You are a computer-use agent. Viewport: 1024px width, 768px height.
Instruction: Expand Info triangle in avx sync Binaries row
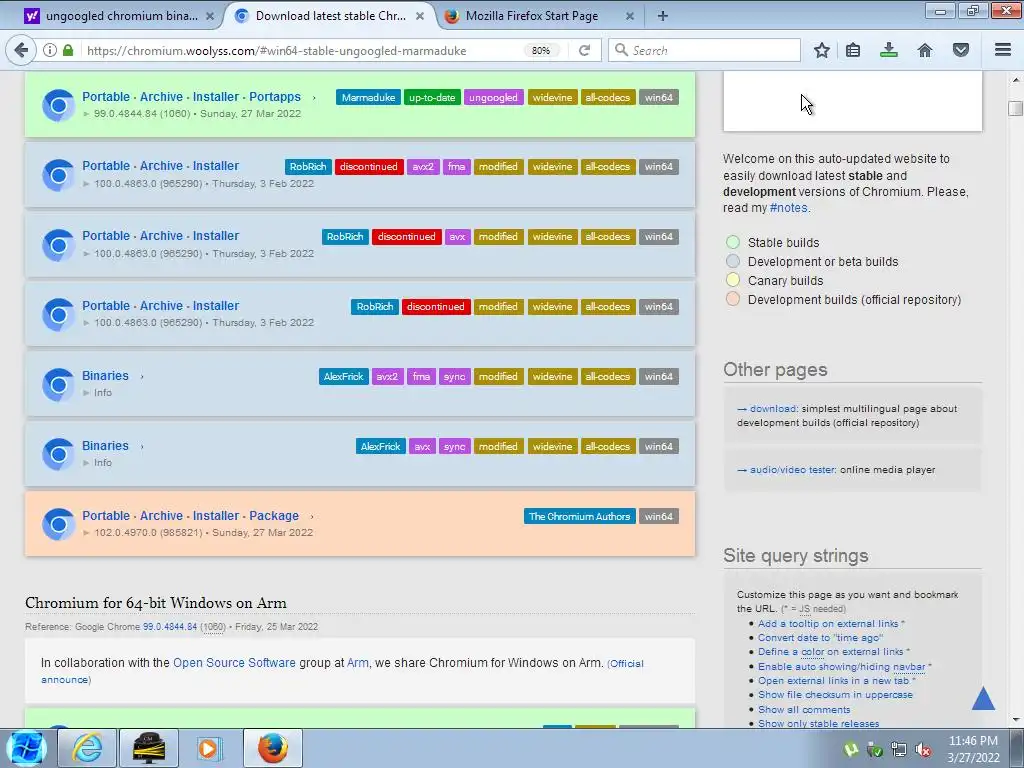tap(86, 462)
